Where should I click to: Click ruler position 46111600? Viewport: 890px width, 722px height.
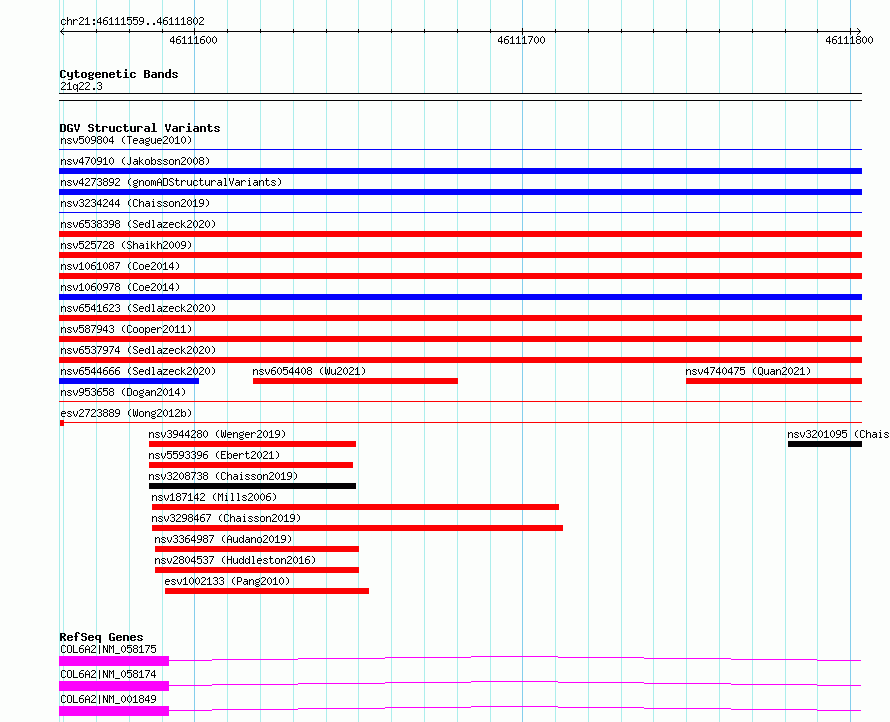click(194, 40)
